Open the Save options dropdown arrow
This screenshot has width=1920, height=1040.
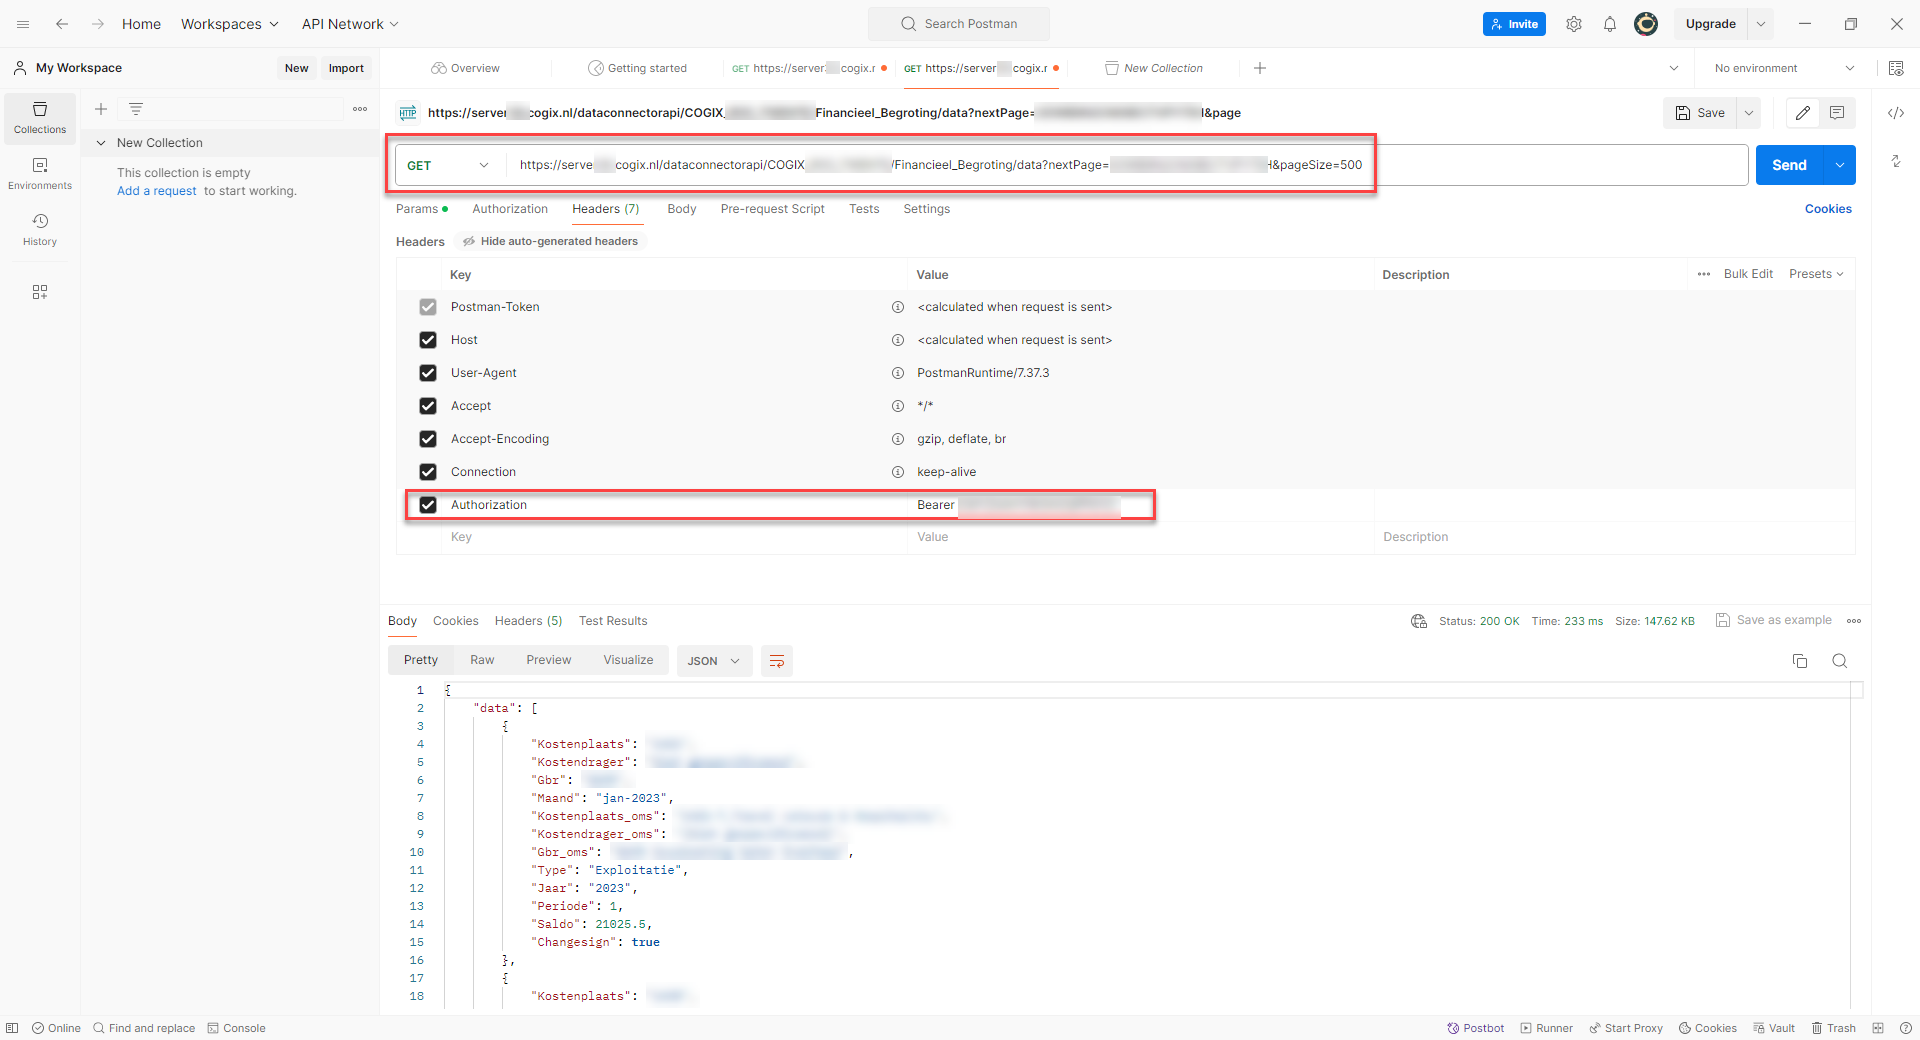tap(1749, 113)
